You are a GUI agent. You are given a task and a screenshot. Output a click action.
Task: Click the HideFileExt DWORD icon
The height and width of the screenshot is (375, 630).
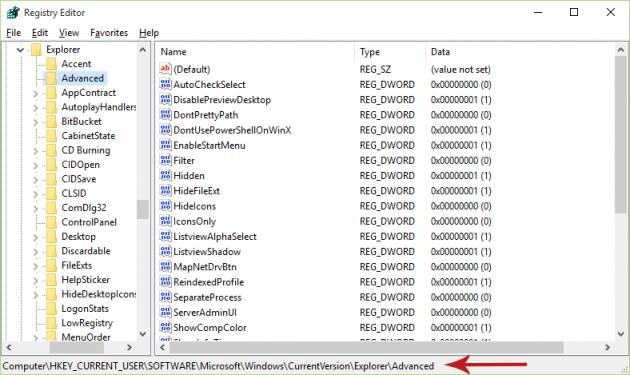(165, 191)
